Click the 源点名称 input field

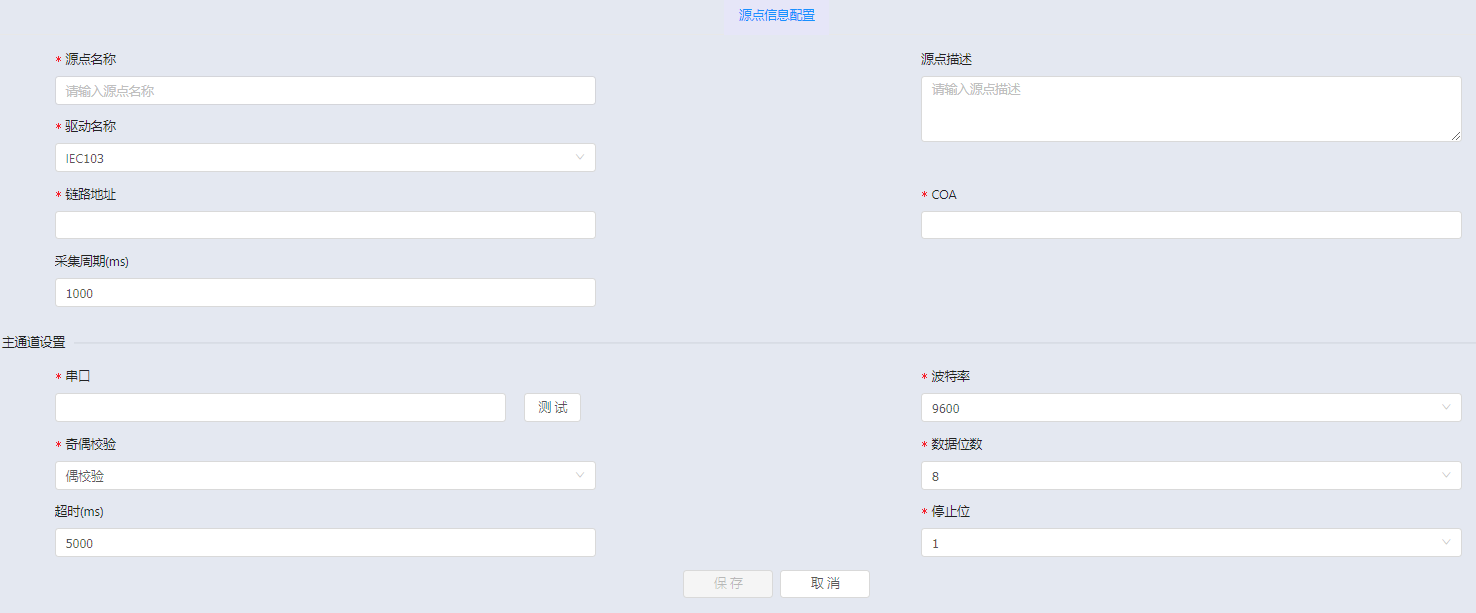(325, 91)
